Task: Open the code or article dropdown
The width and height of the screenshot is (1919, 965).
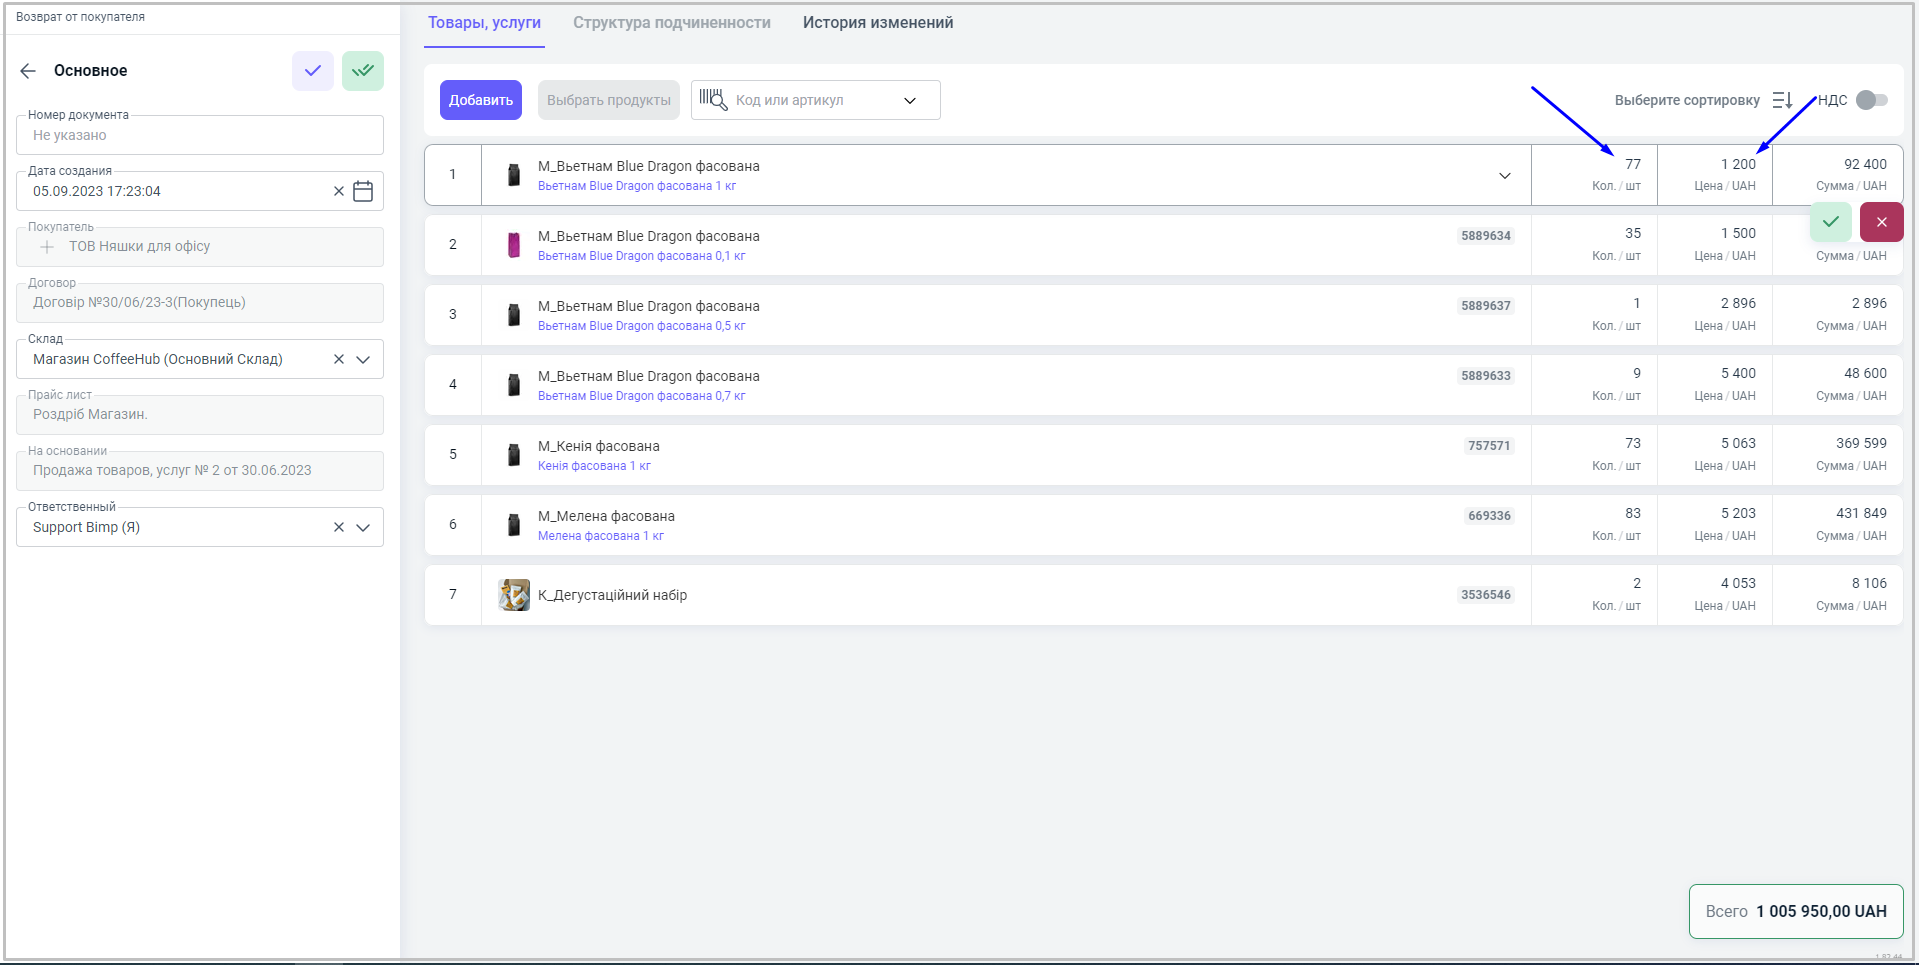Action: click(910, 100)
